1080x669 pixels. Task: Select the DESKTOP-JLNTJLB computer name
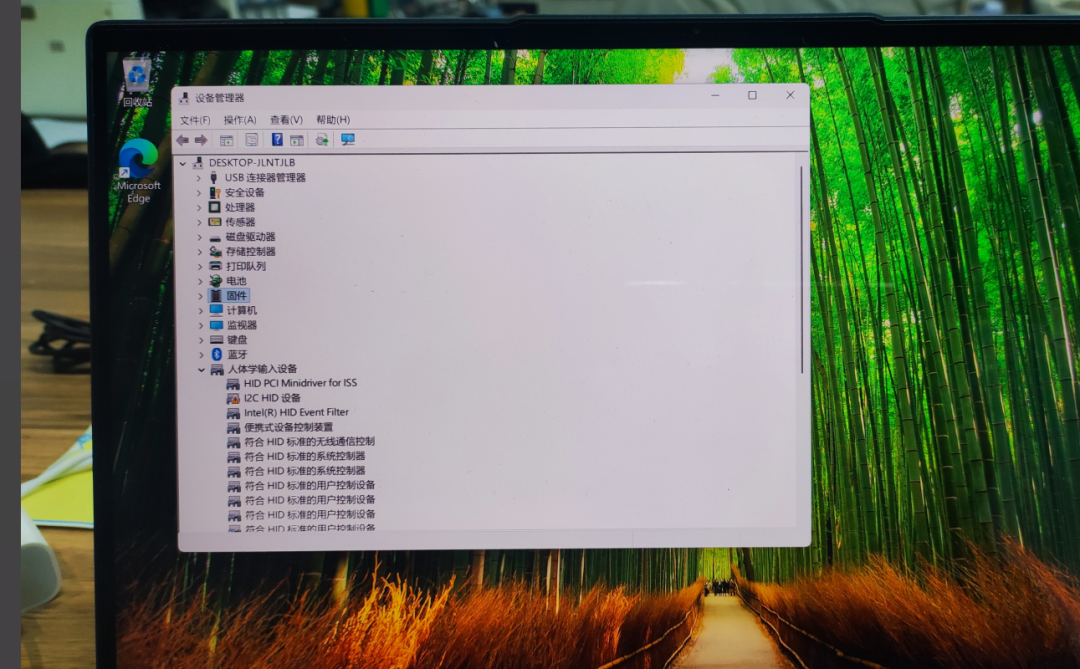(252, 163)
